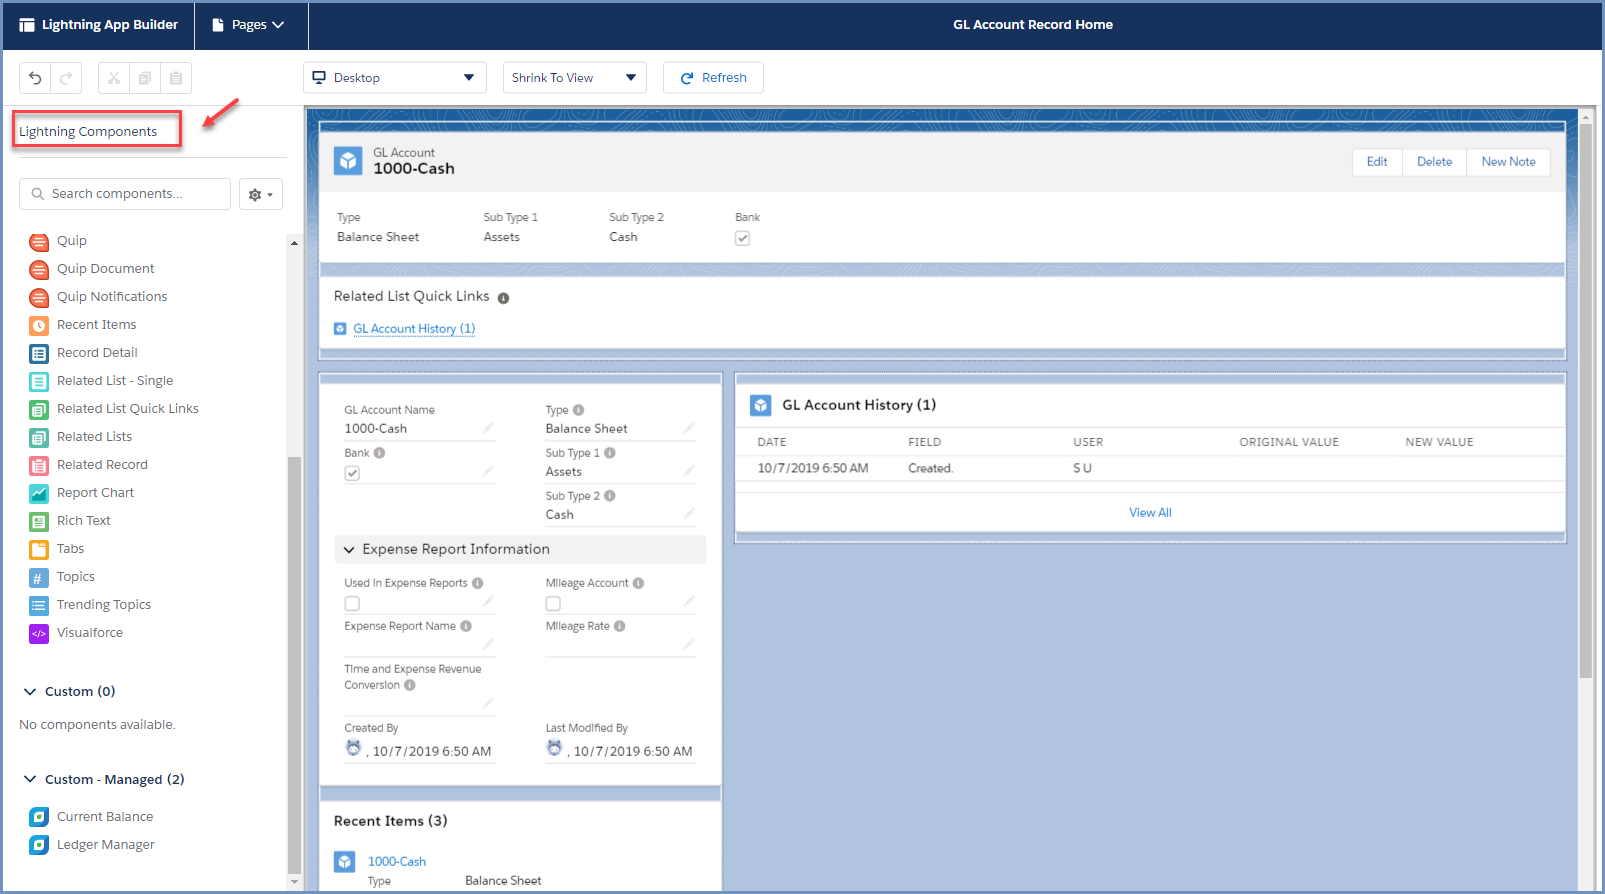Click the New Note button
This screenshot has width=1605, height=894.
click(x=1508, y=162)
